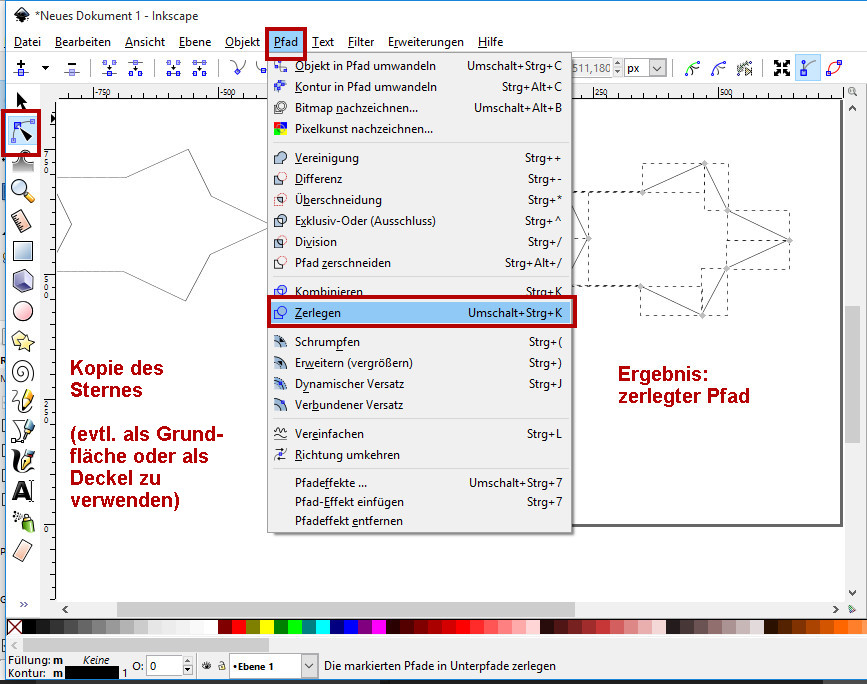Screen dimensions: 867x684
Task: Open the Bearbeiten menu
Action: [x=82, y=42]
